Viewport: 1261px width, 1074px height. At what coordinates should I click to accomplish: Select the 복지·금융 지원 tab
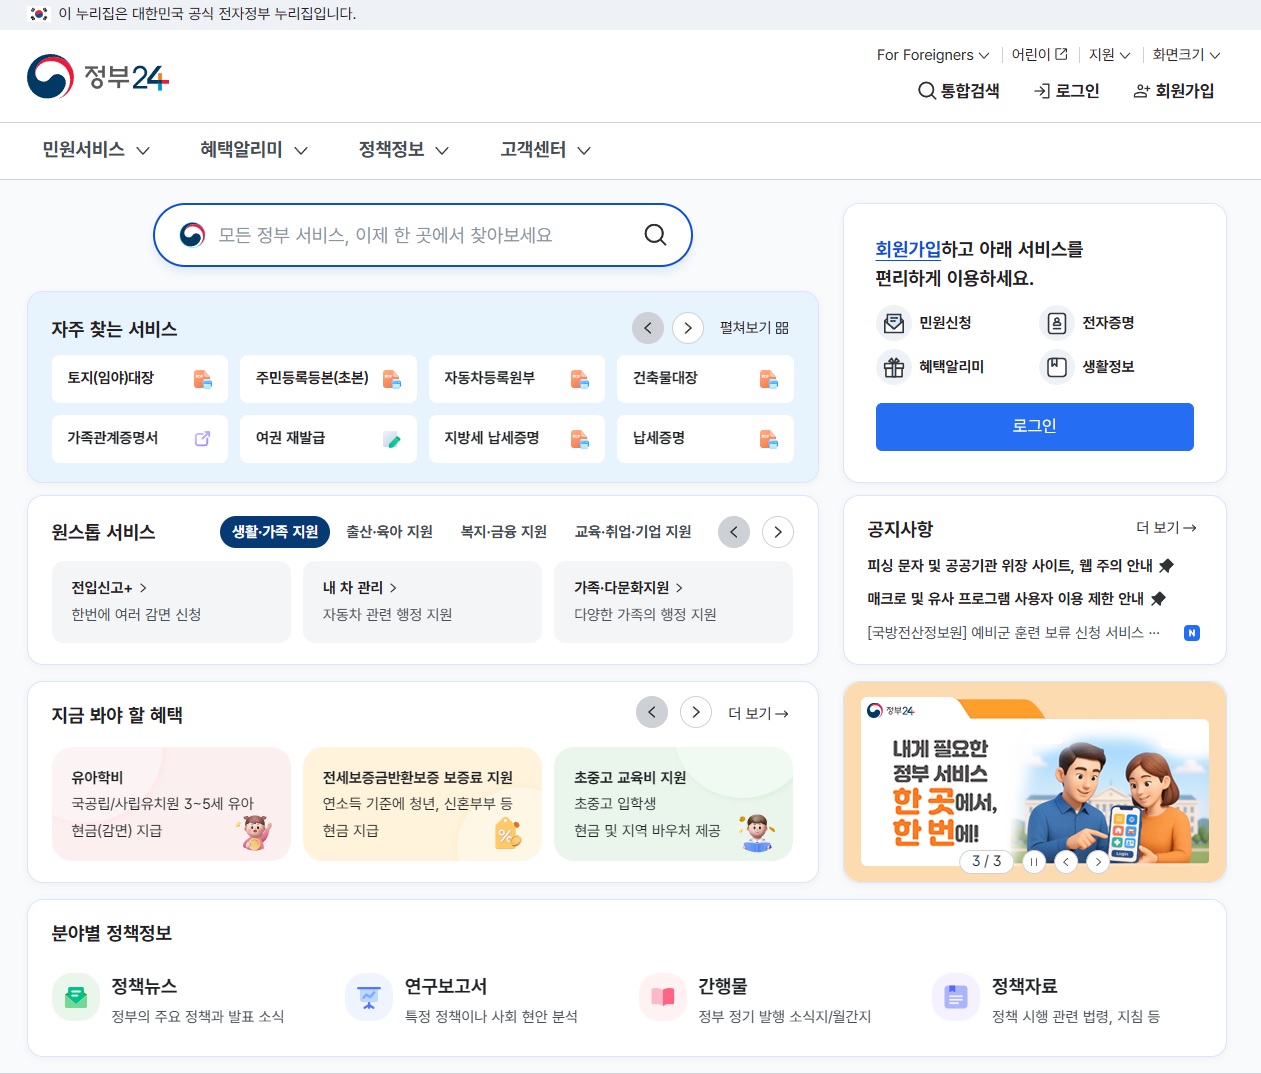pyautogui.click(x=503, y=532)
